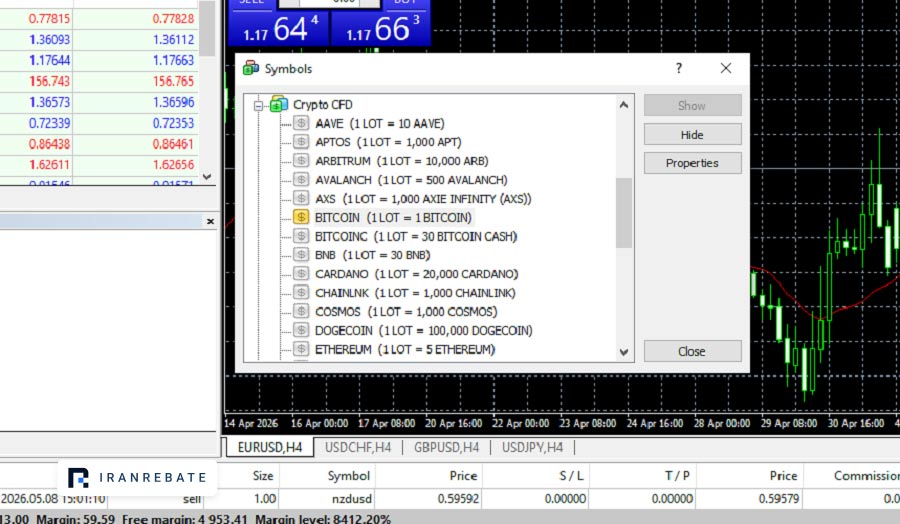The height and width of the screenshot is (524, 900).
Task: Click Market Watch ask 1.62656
Action: pyautogui.click(x=173, y=165)
